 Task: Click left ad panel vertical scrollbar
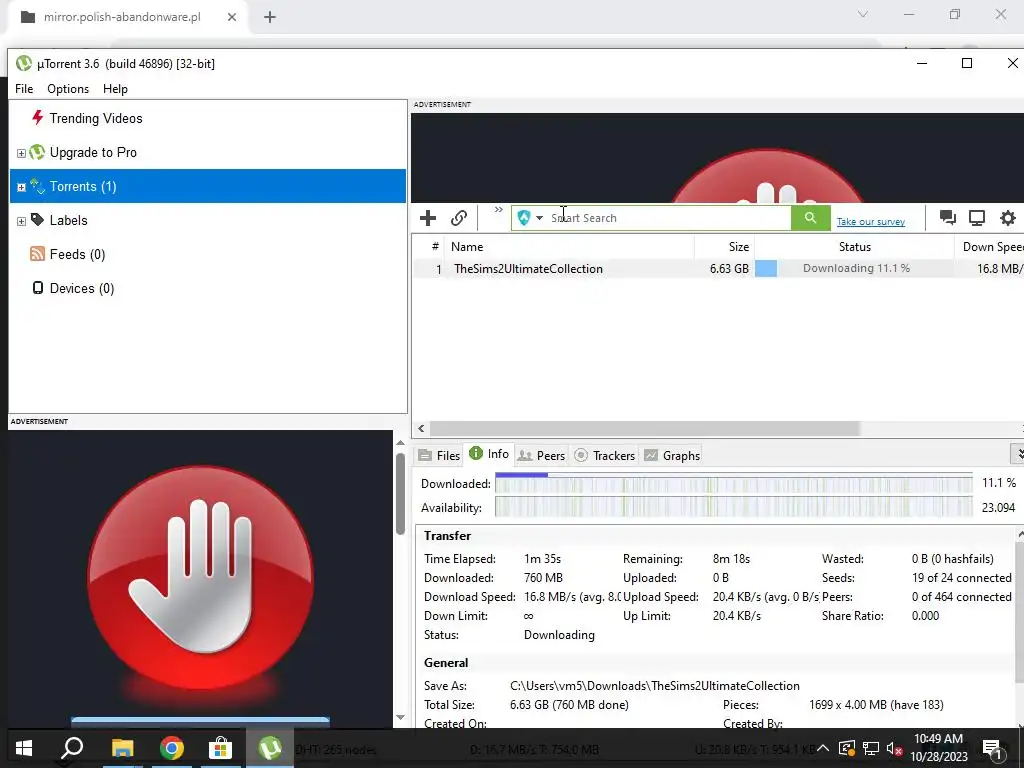[x=400, y=494]
